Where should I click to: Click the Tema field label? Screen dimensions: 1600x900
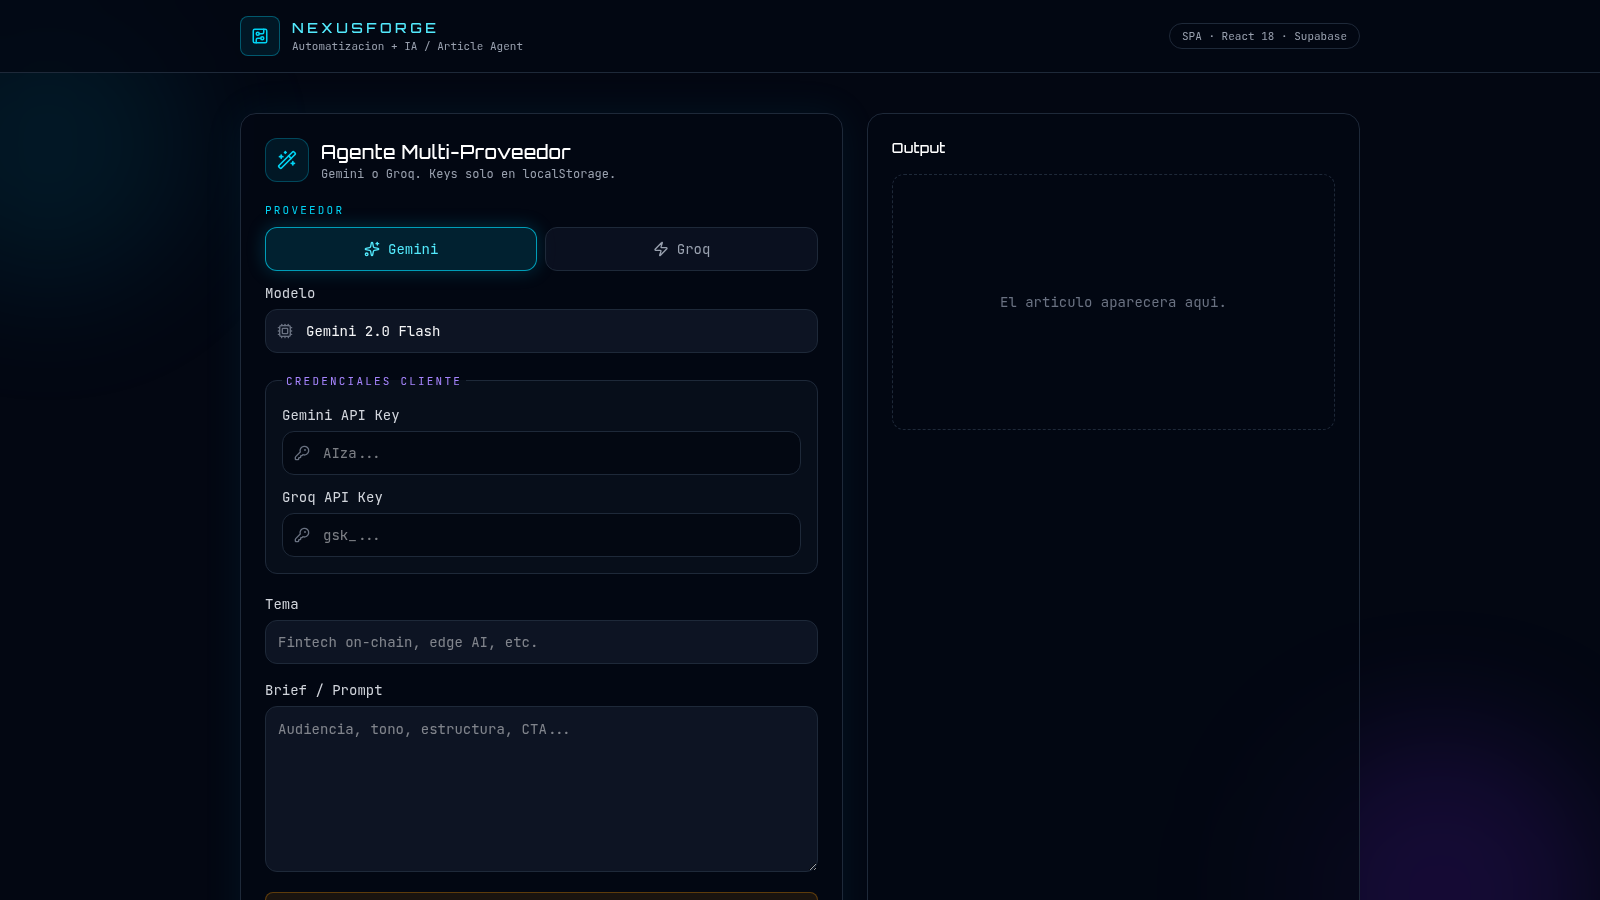coord(281,604)
